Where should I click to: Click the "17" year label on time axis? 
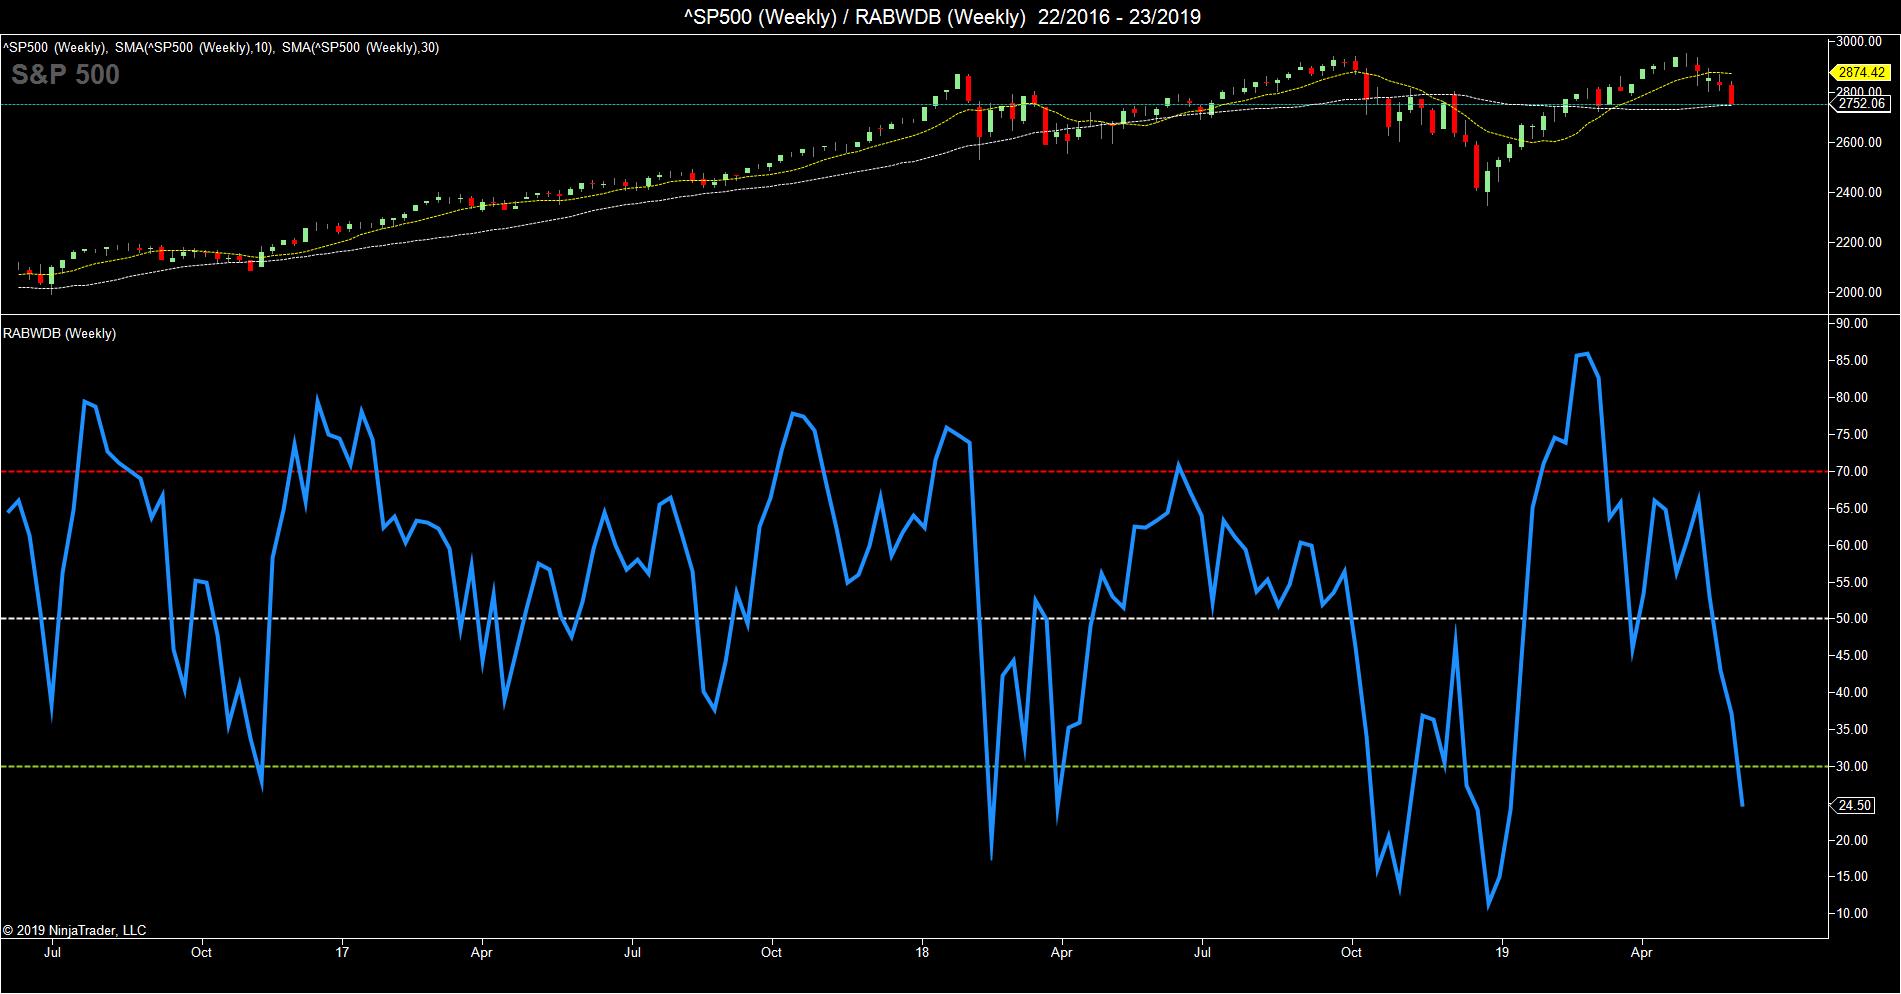[x=343, y=953]
